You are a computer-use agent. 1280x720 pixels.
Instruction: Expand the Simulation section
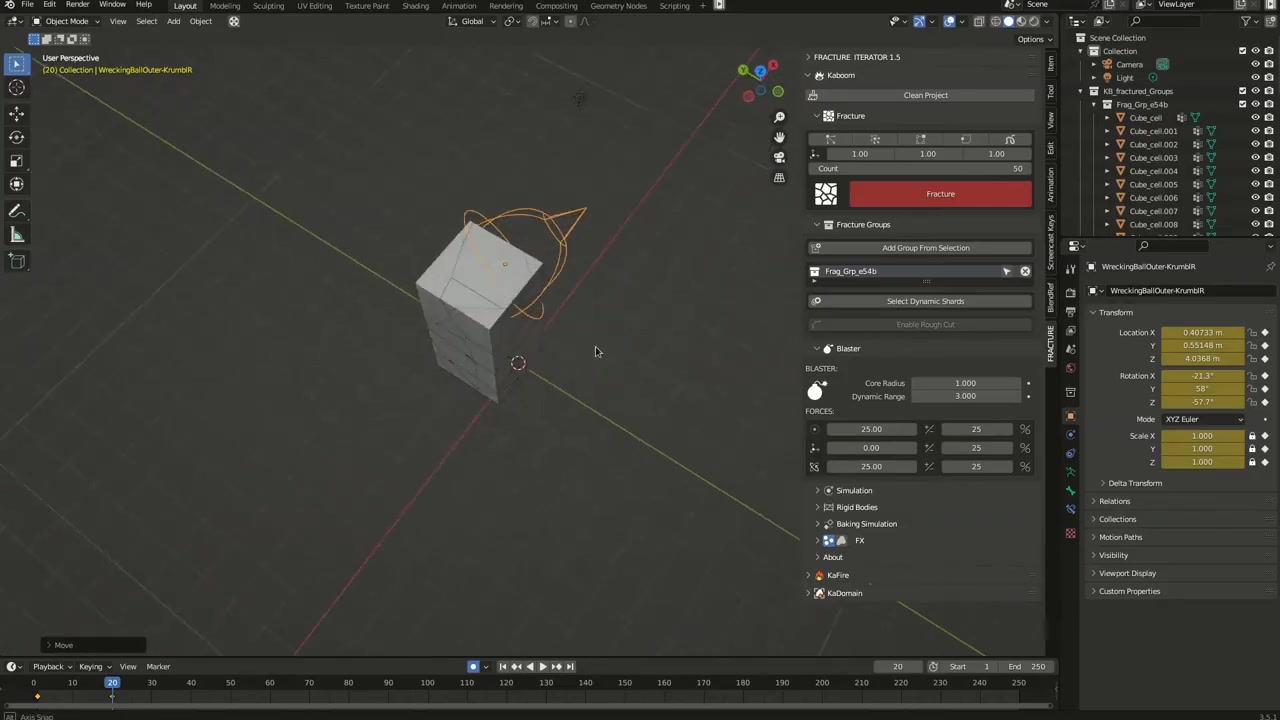coord(853,490)
